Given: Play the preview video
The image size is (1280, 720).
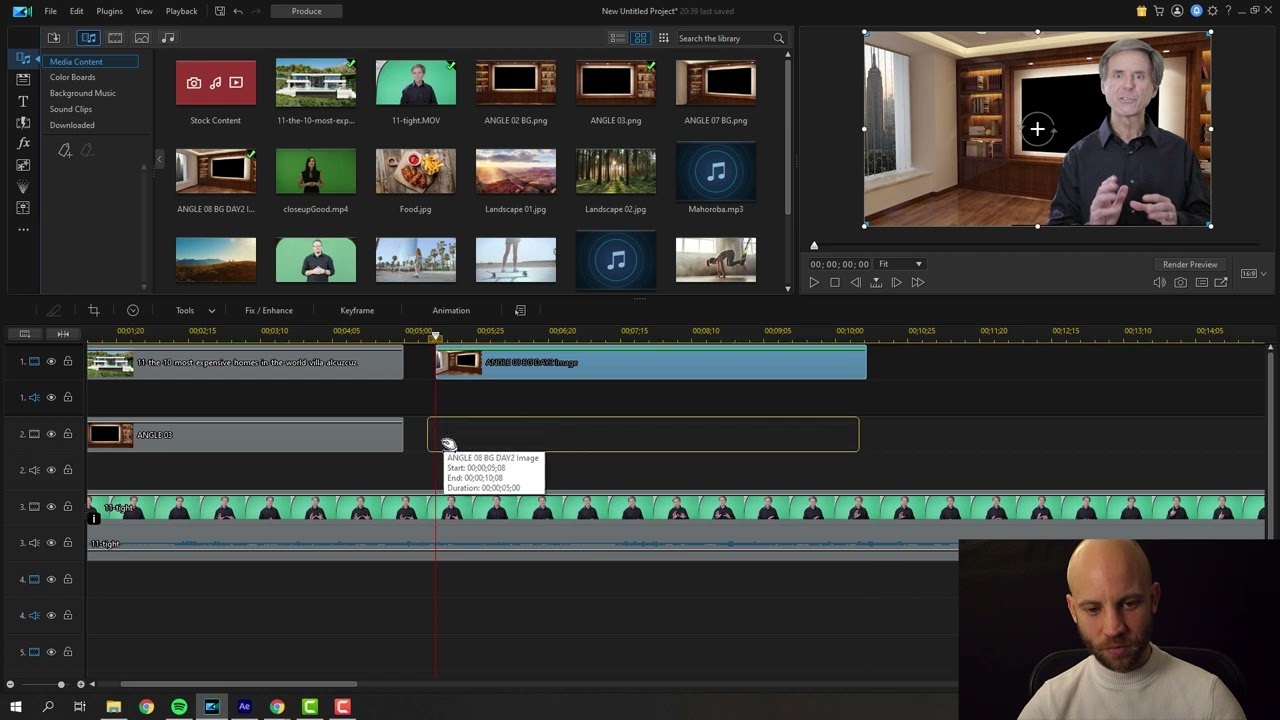Looking at the screenshot, I should [x=814, y=283].
